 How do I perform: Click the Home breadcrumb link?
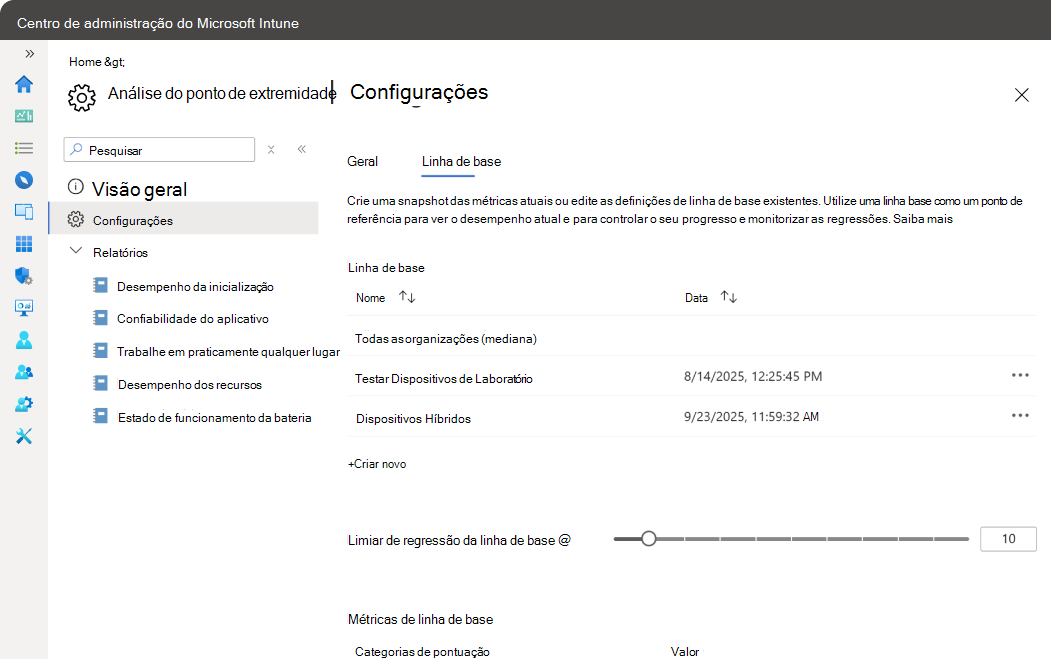point(85,62)
